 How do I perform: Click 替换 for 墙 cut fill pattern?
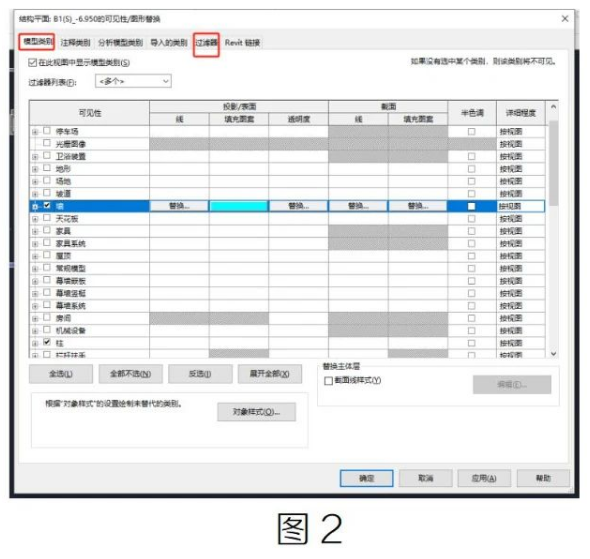pyautogui.click(x=418, y=206)
